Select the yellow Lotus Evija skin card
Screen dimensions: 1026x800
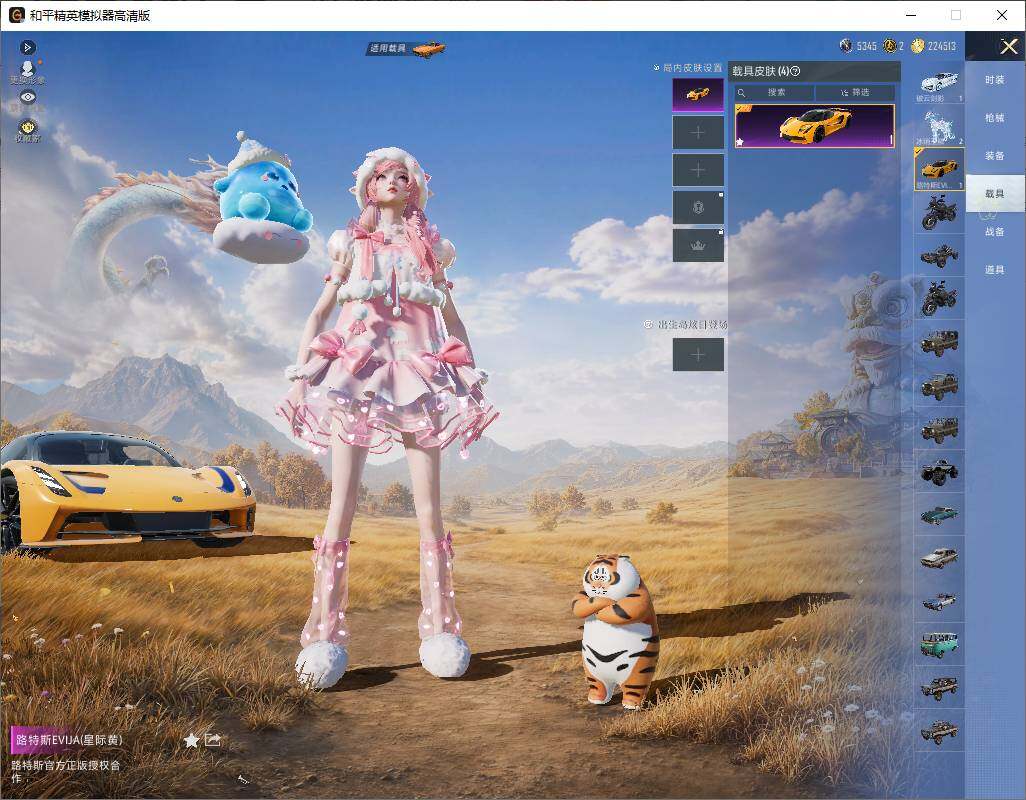click(x=815, y=126)
